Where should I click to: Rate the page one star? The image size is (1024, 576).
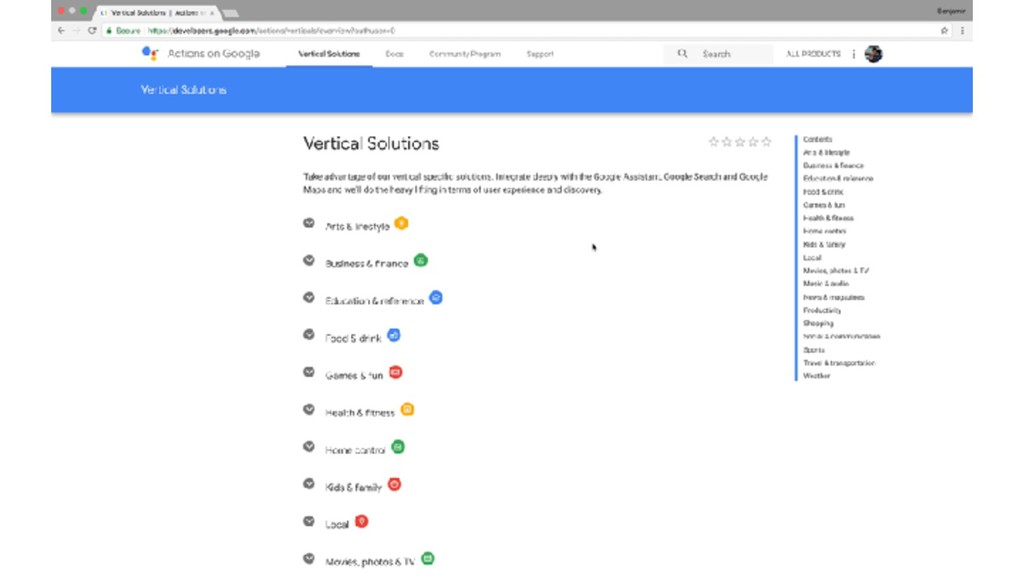(x=714, y=142)
